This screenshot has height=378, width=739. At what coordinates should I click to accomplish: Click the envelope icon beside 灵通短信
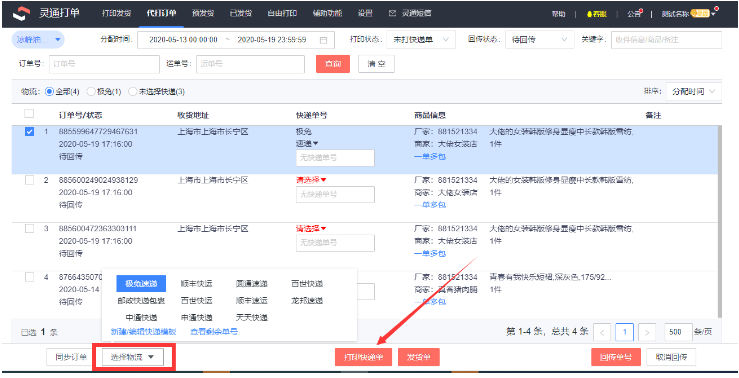tap(392, 13)
